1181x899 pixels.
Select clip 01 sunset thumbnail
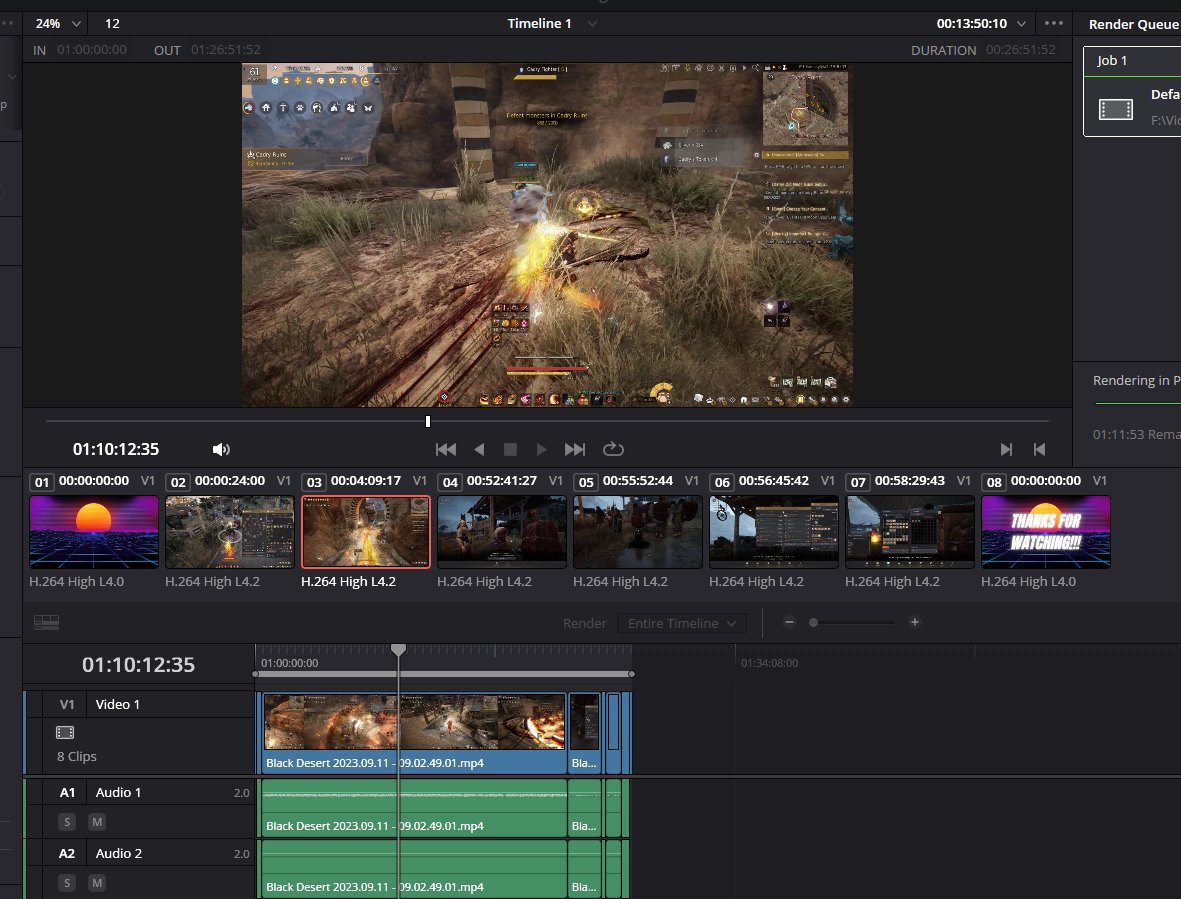tap(93, 532)
